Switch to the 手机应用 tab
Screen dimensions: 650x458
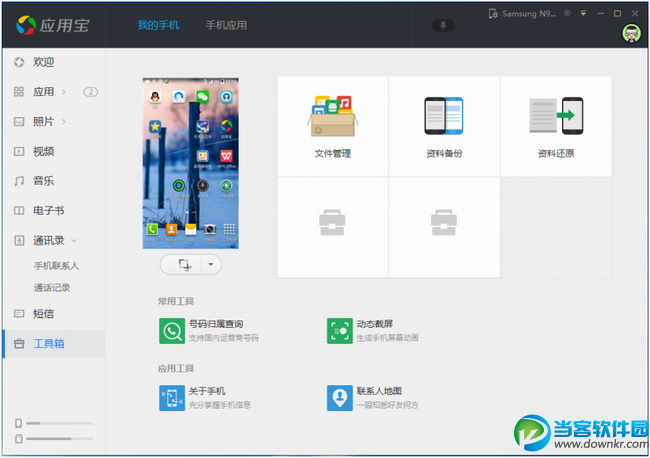coord(226,25)
